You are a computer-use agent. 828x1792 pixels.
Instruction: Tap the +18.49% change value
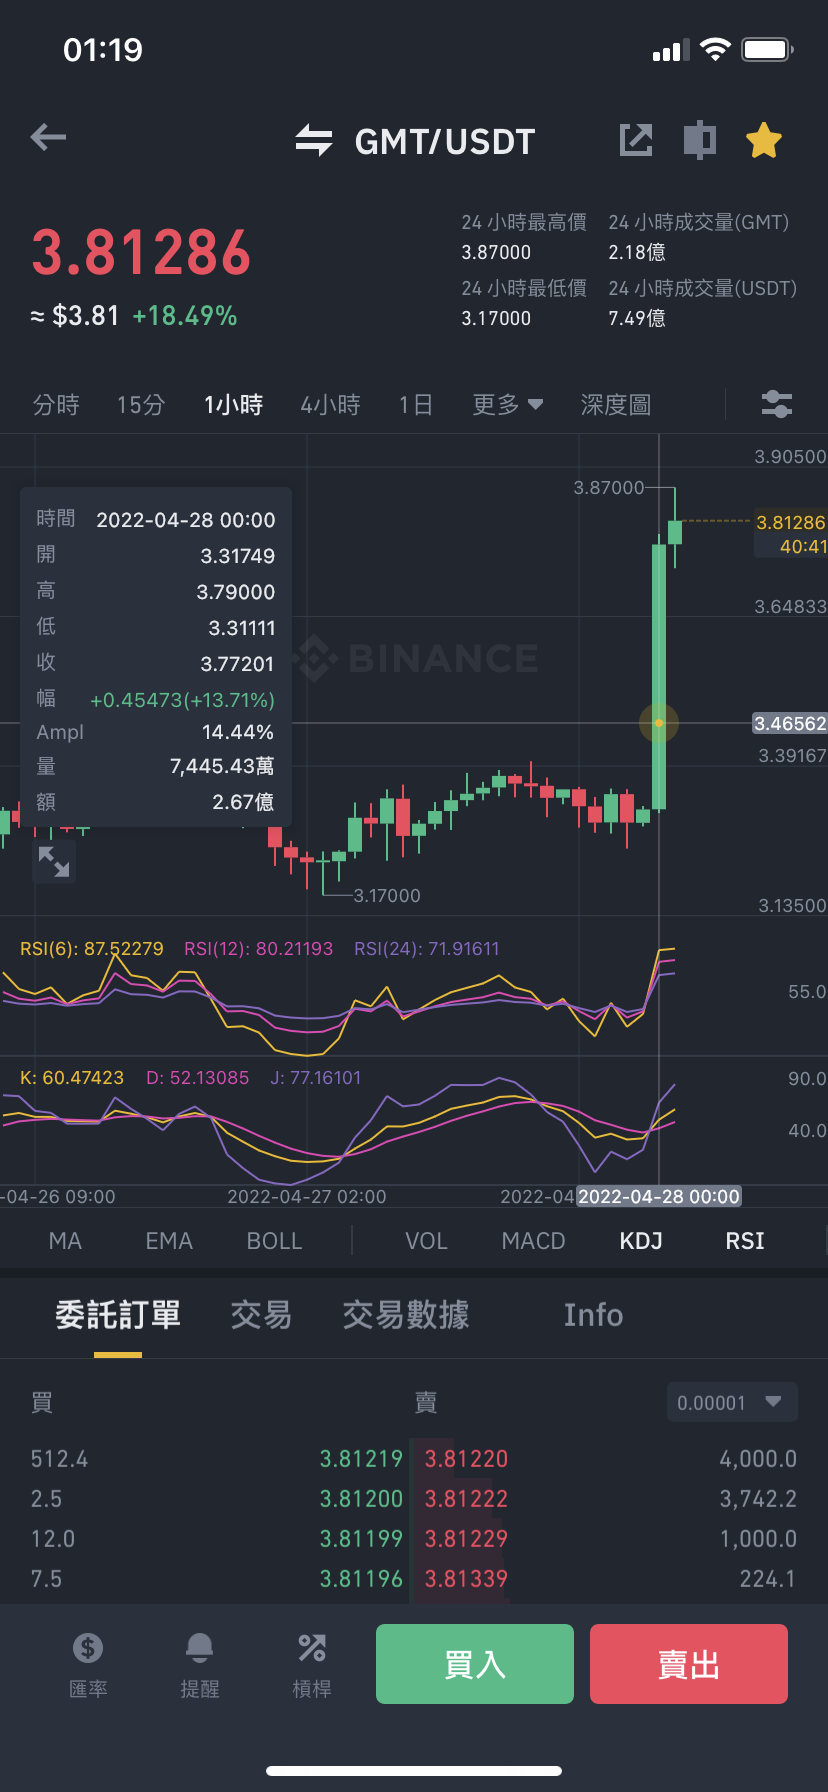pyautogui.click(x=185, y=316)
